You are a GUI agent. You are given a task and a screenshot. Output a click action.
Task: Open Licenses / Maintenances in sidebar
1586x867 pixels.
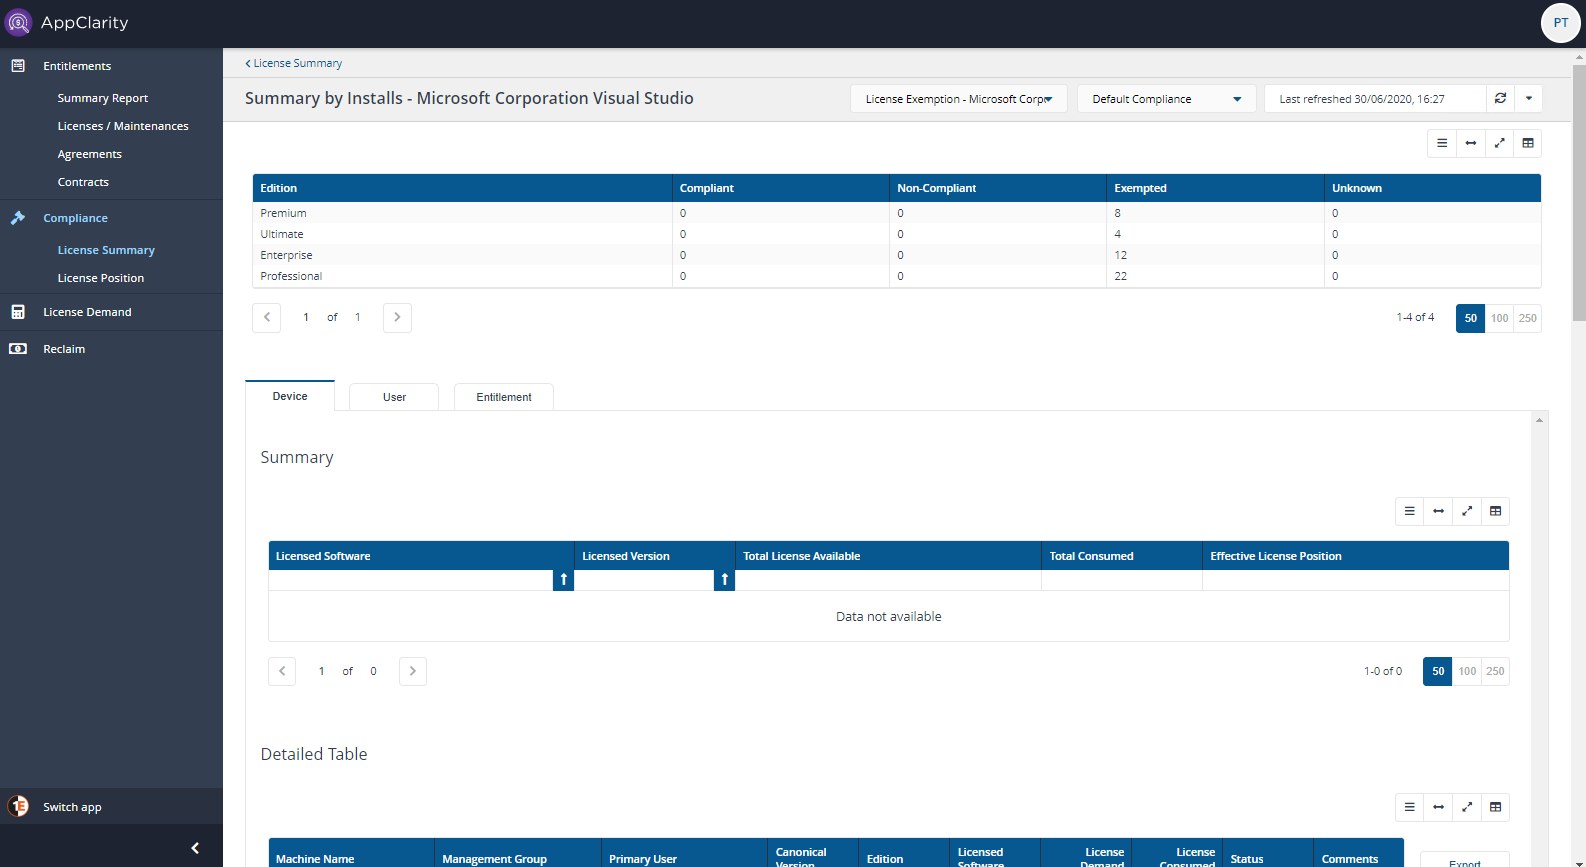(123, 126)
